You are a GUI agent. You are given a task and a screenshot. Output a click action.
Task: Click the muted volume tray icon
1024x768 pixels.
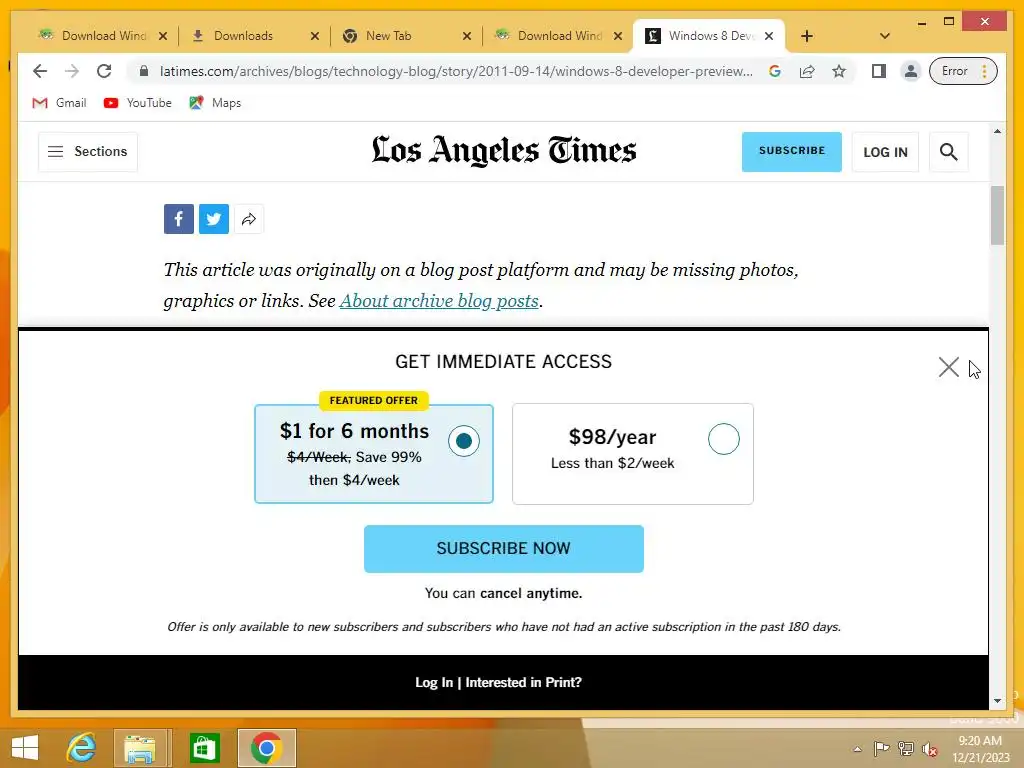coord(930,749)
